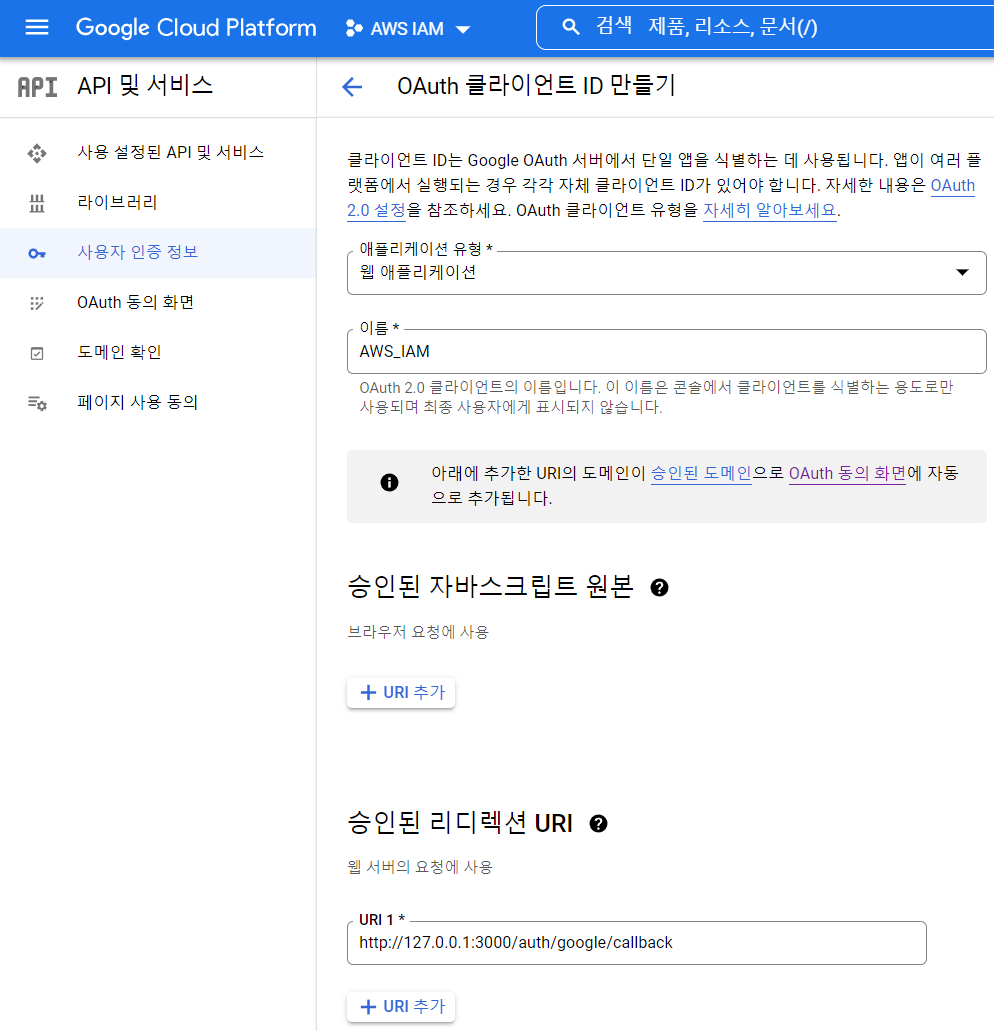Click the enabled APIs diamond icon
The width and height of the screenshot is (994, 1031).
tap(37, 153)
